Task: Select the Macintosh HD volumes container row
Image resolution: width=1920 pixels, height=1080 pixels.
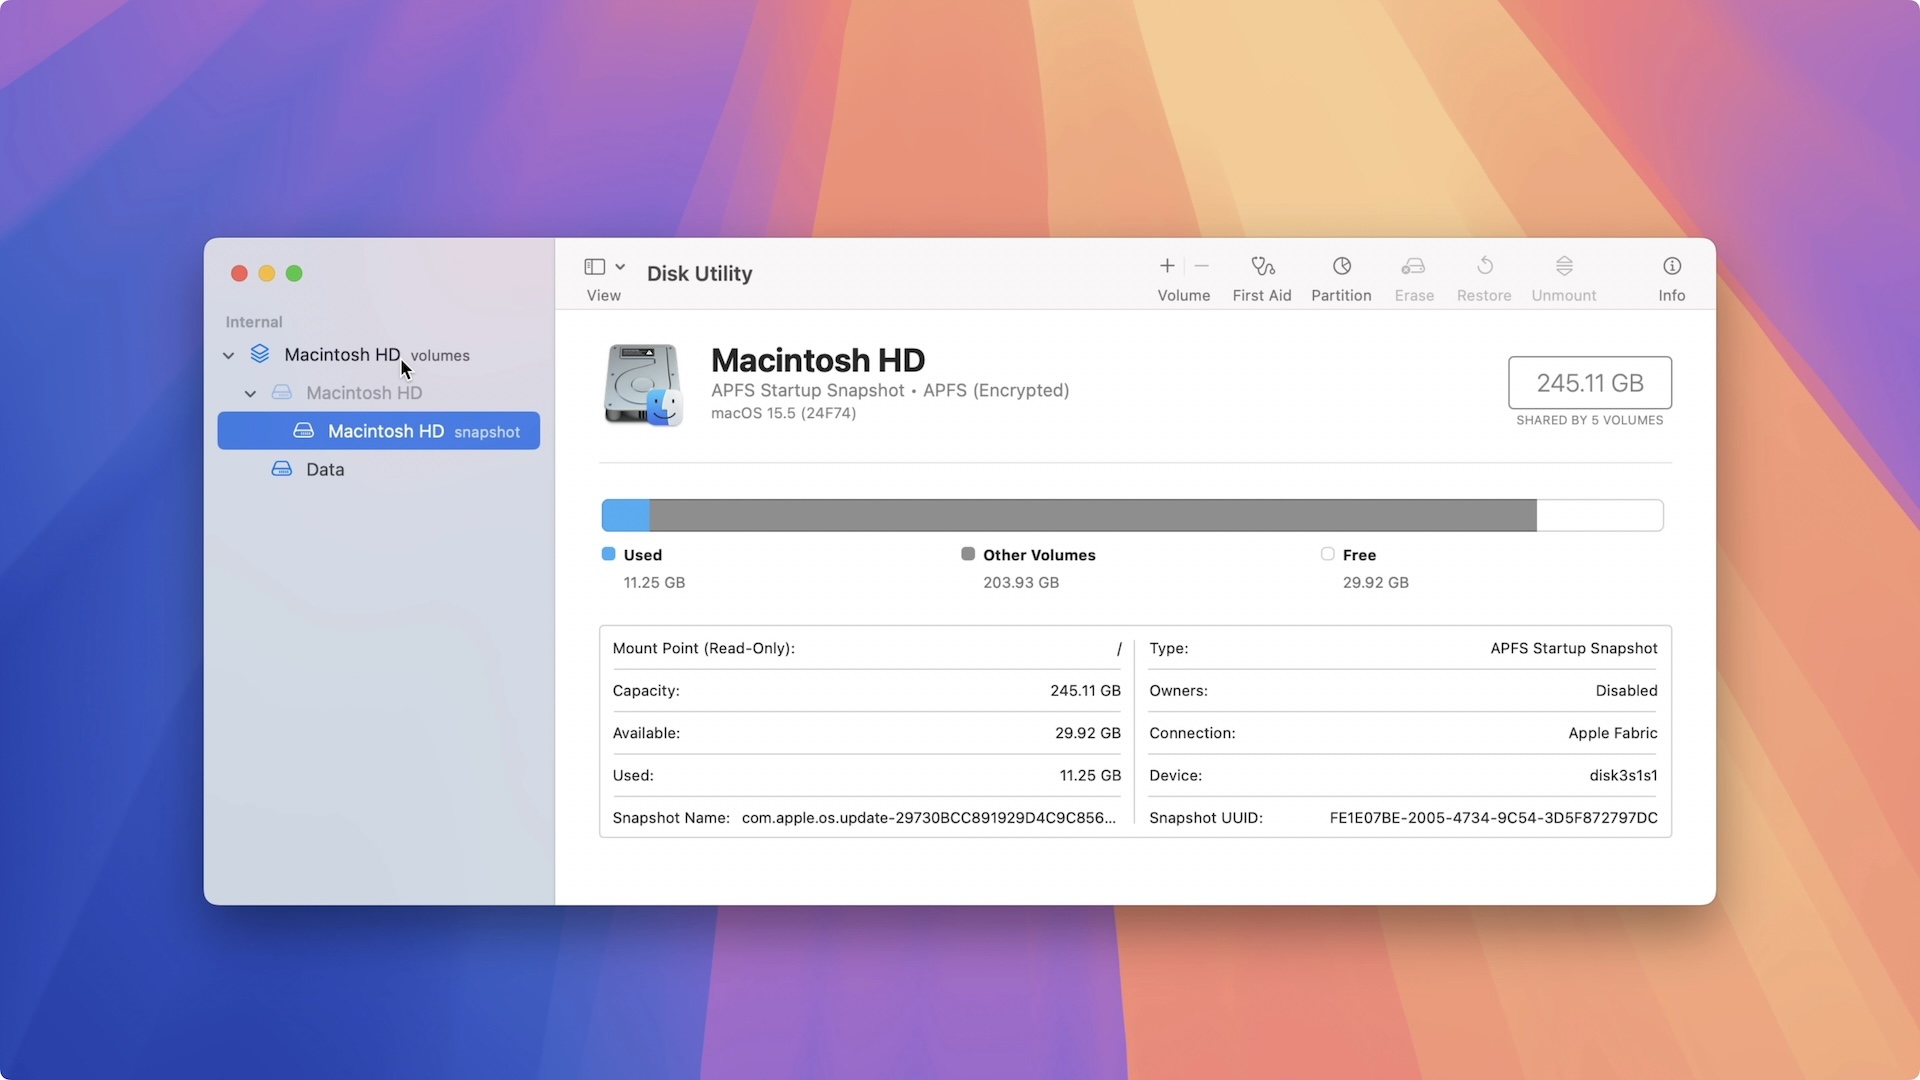Action: 342,355
